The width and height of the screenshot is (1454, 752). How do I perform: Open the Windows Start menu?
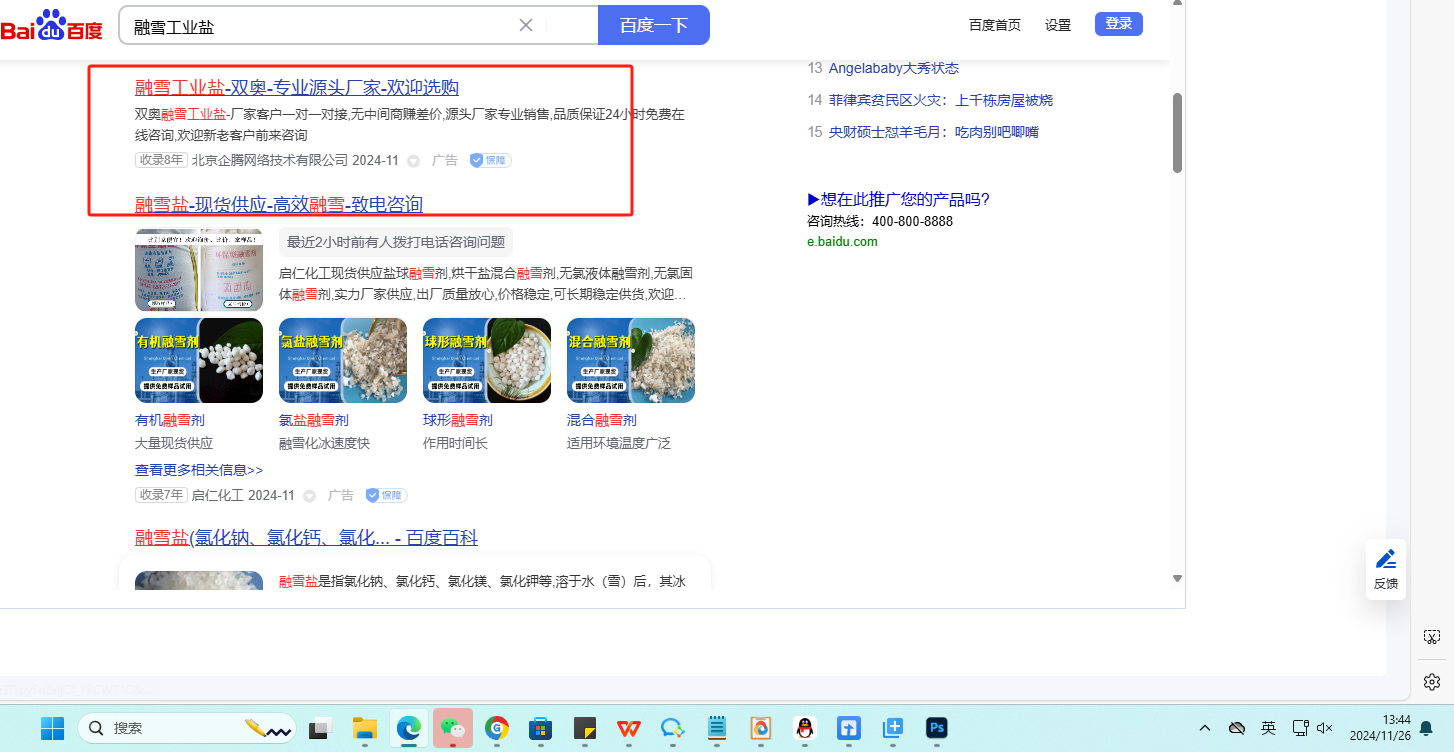(52, 728)
